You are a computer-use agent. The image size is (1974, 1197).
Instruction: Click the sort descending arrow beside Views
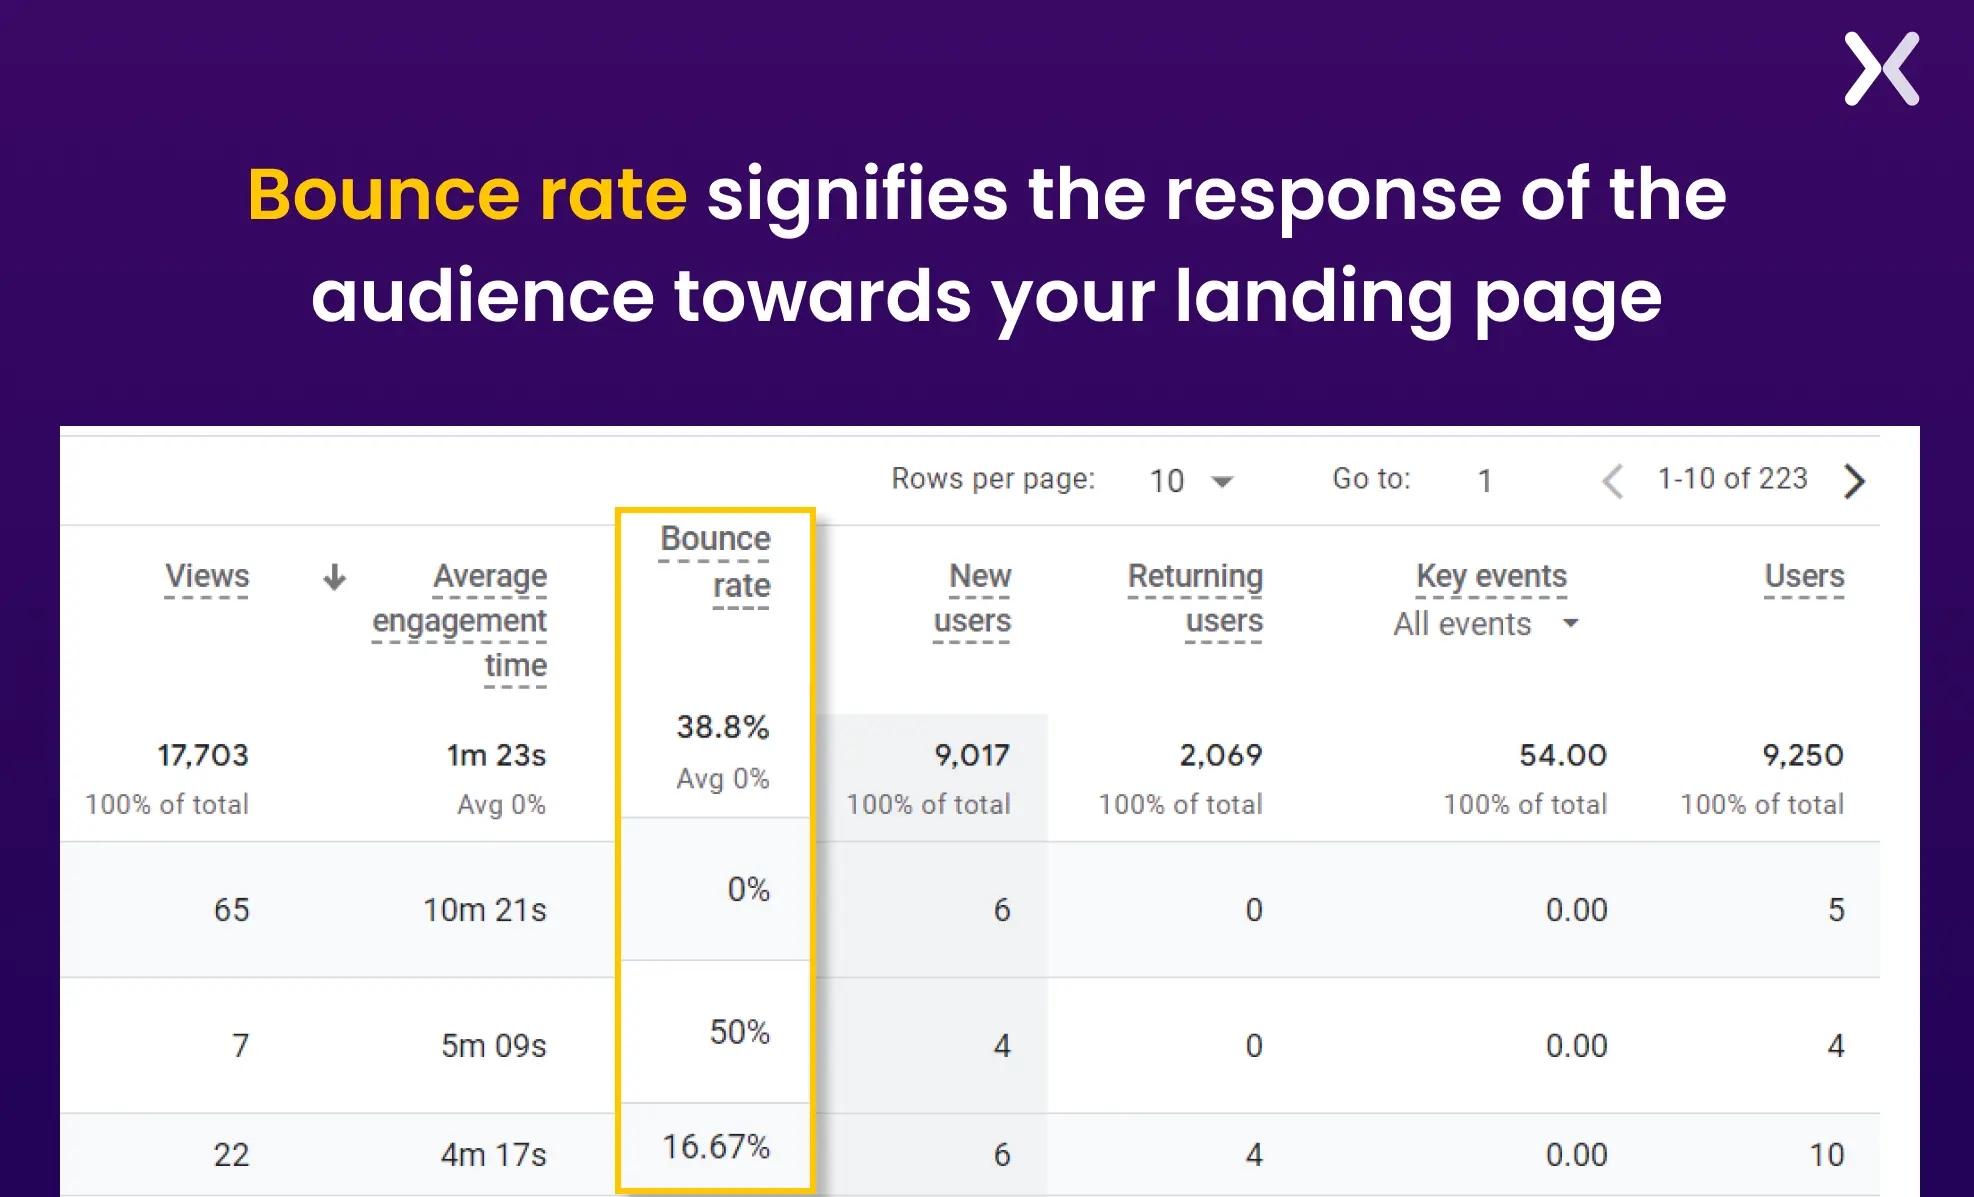pyautogui.click(x=334, y=577)
